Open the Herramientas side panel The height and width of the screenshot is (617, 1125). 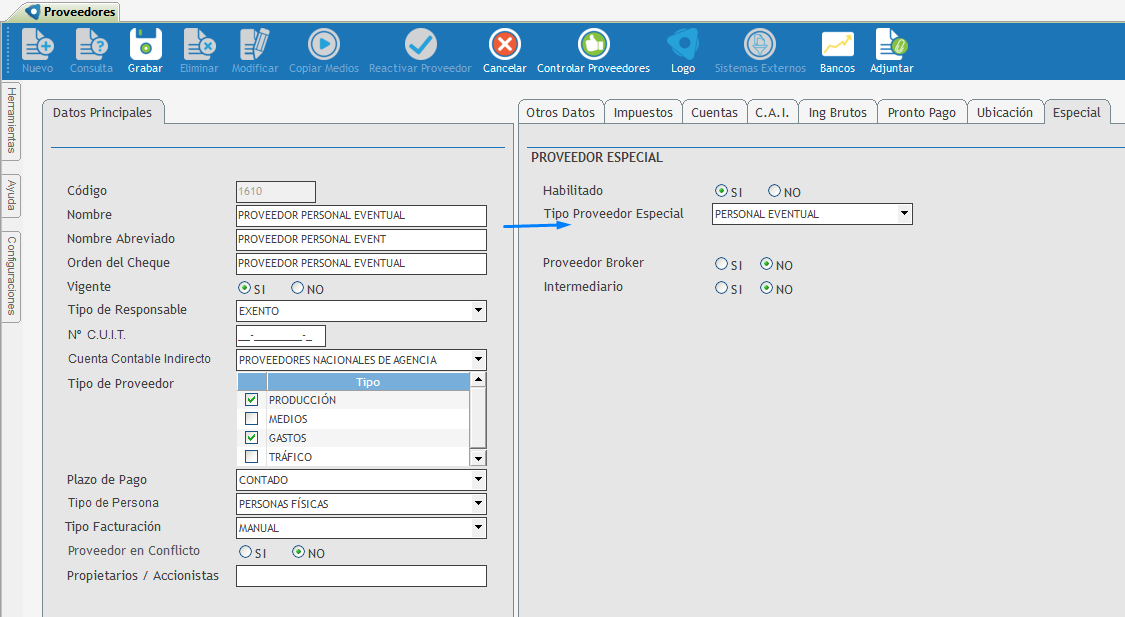[x=11, y=120]
